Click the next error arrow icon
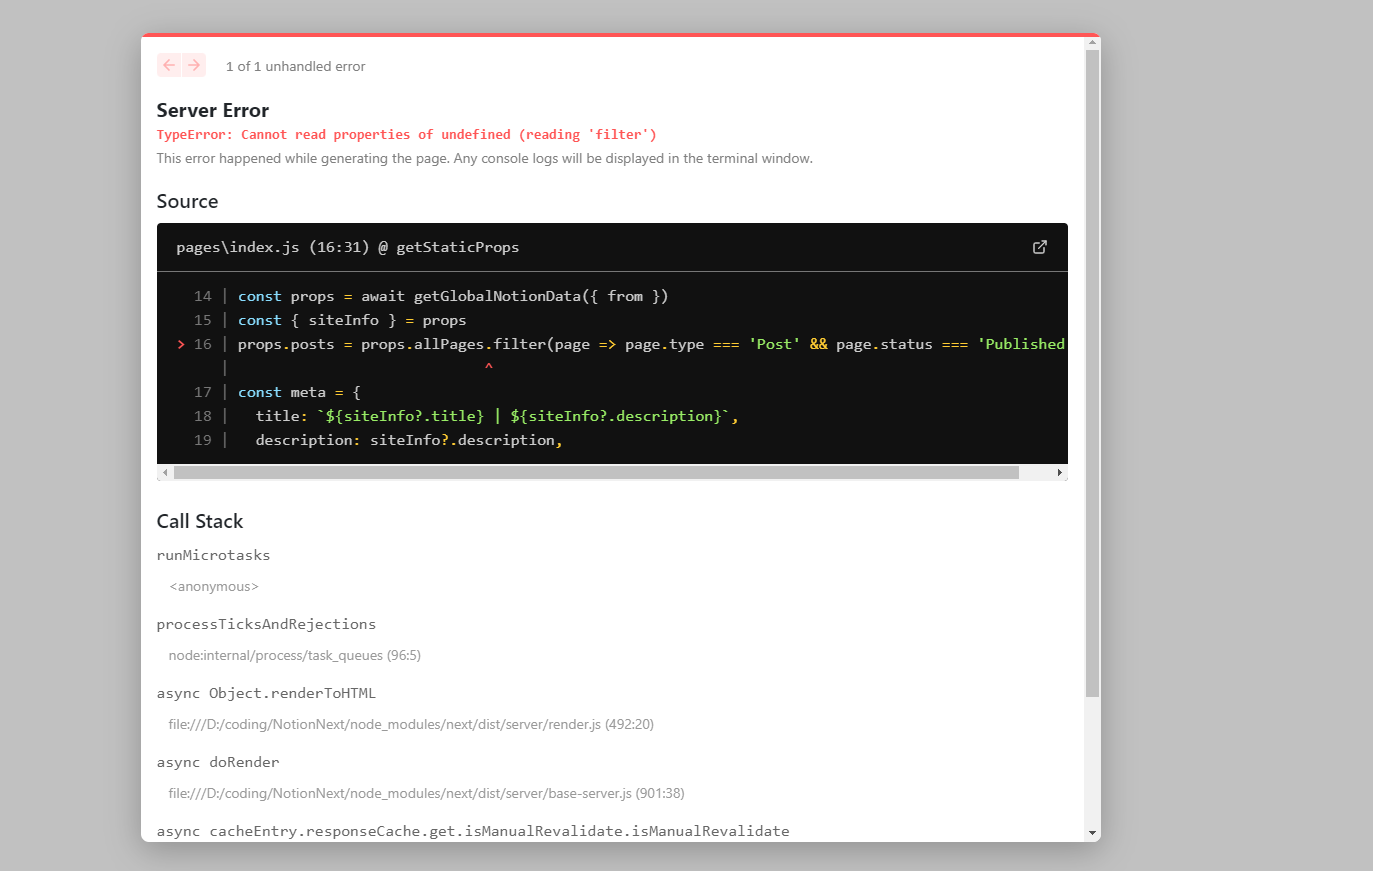 click(194, 64)
